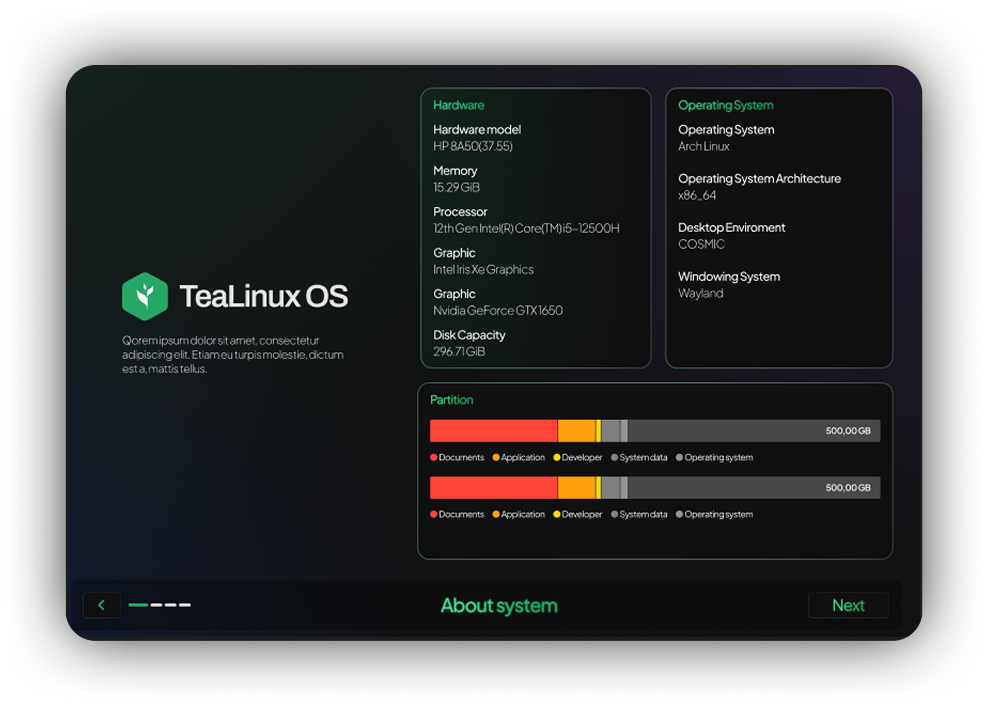Select the memory value 15.29 GiB

point(456,187)
